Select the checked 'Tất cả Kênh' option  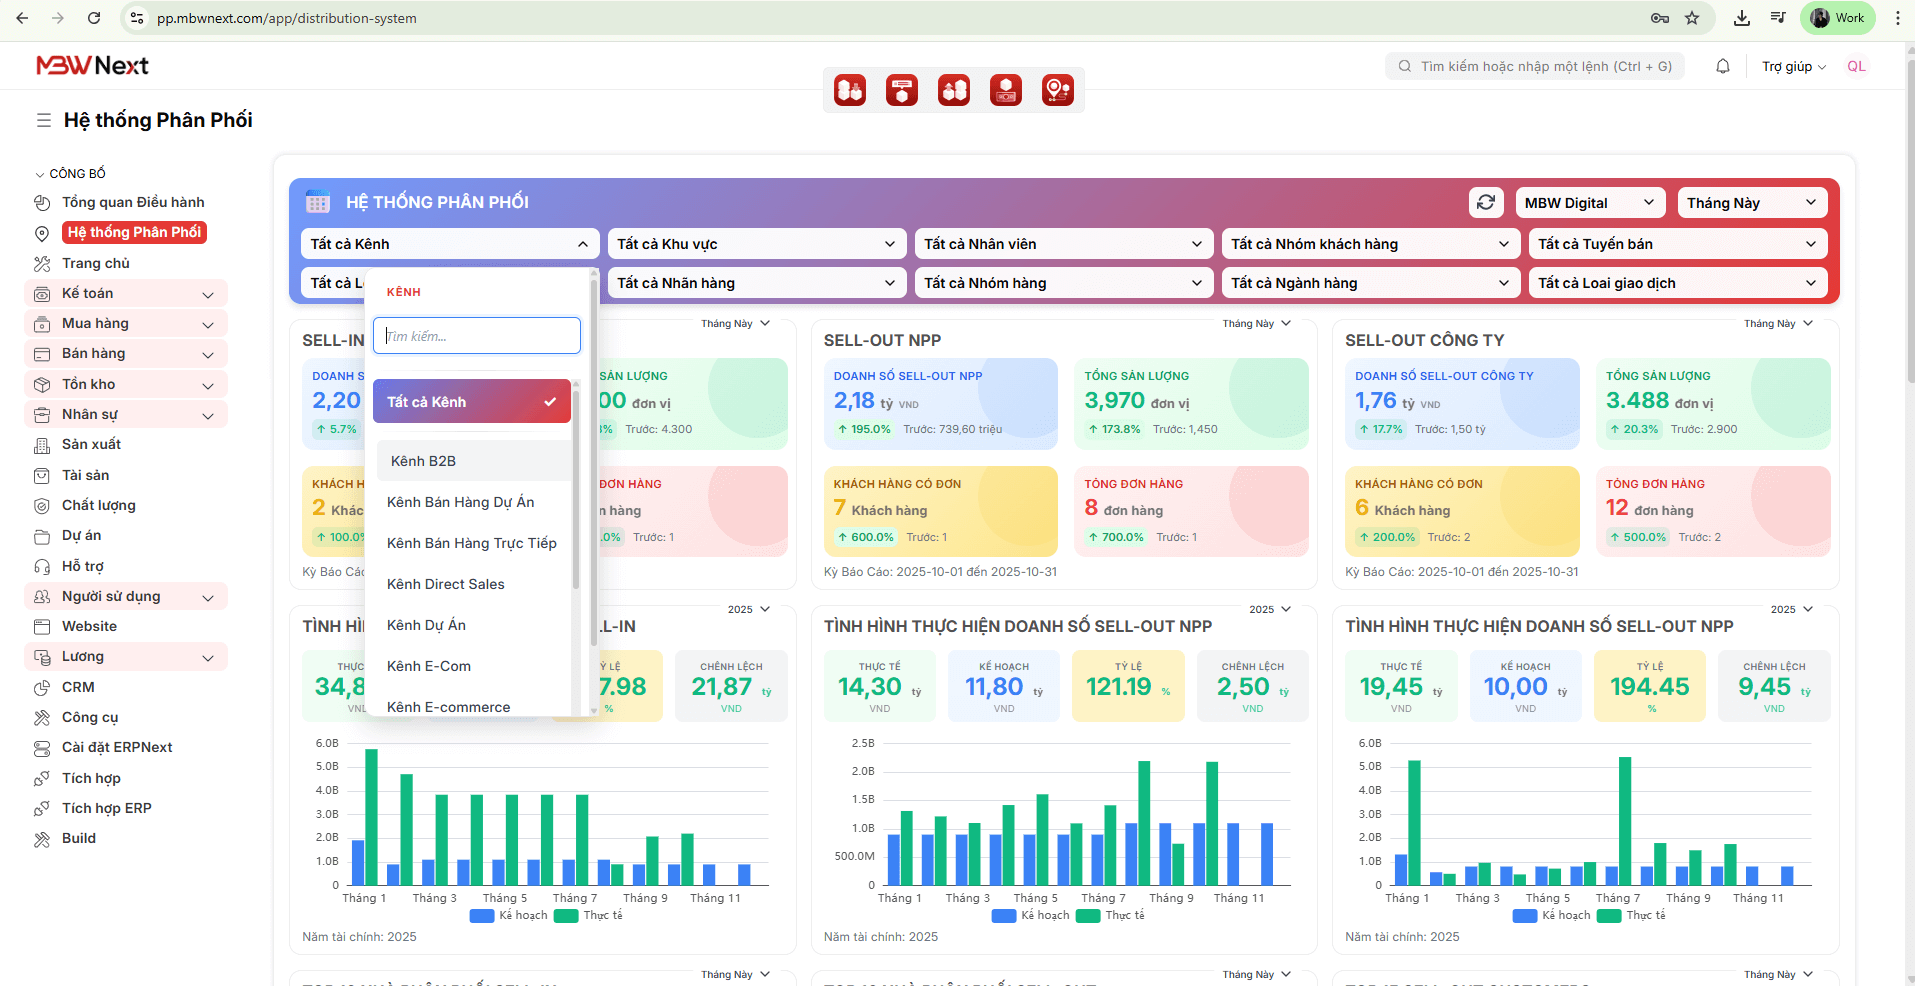point(471,402)
